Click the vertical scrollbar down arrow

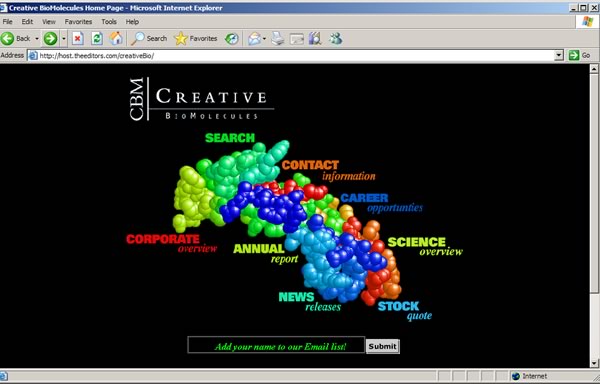coord(594,363)
